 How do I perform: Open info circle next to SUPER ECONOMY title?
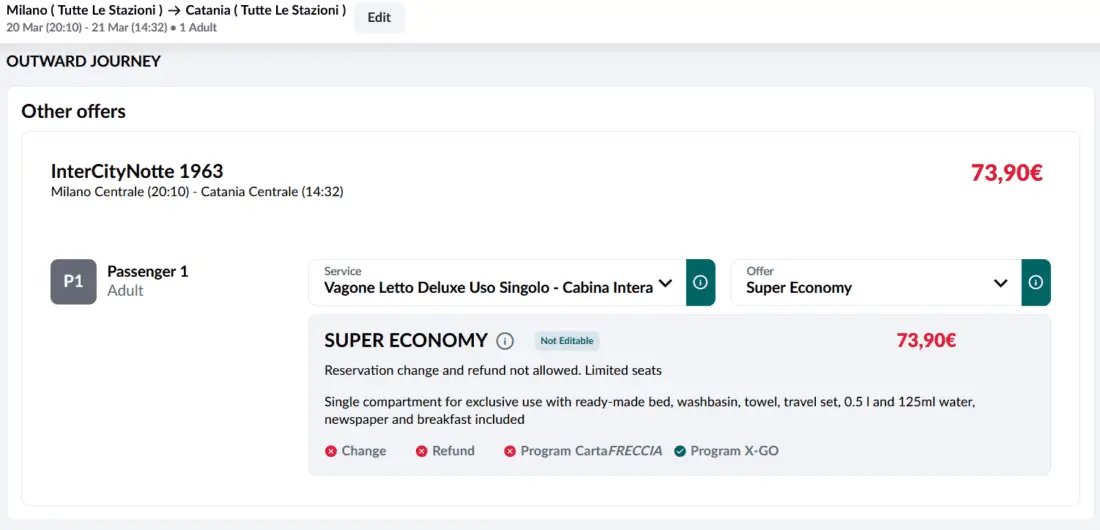[x=505, y=341]
